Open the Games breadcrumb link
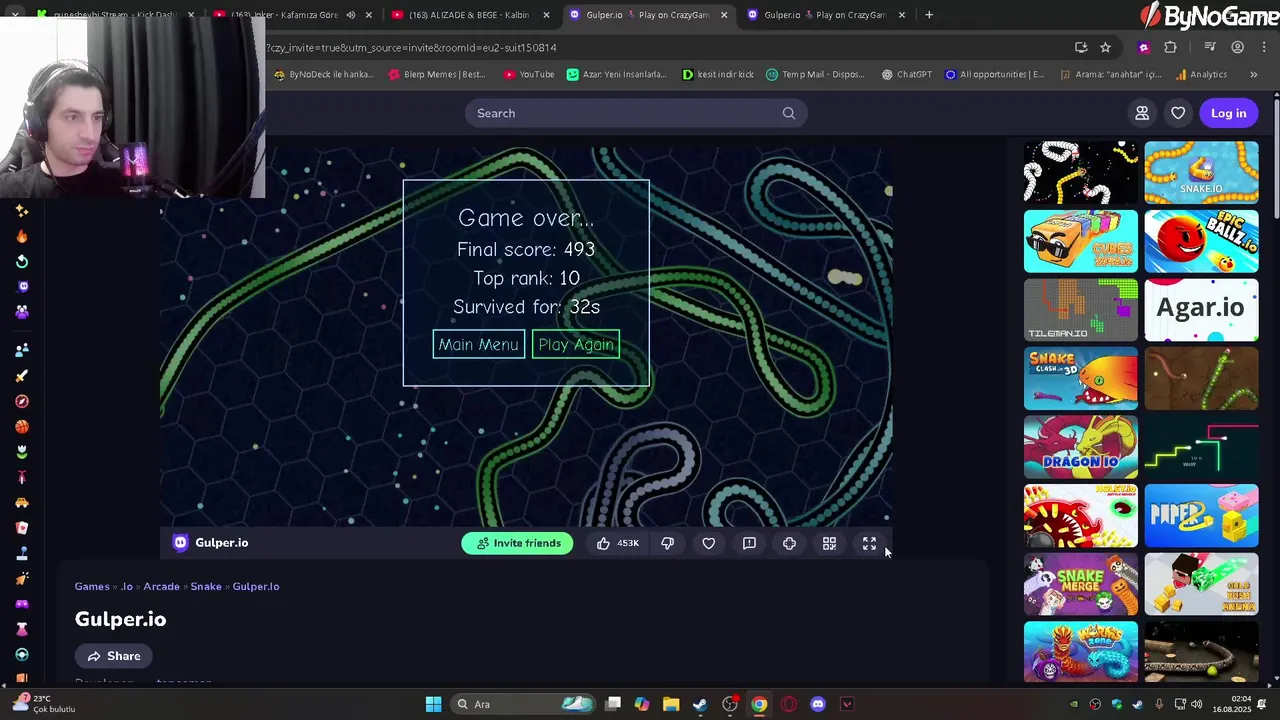1280x720 pixels. pyautogui.click(x=92, y=586)
